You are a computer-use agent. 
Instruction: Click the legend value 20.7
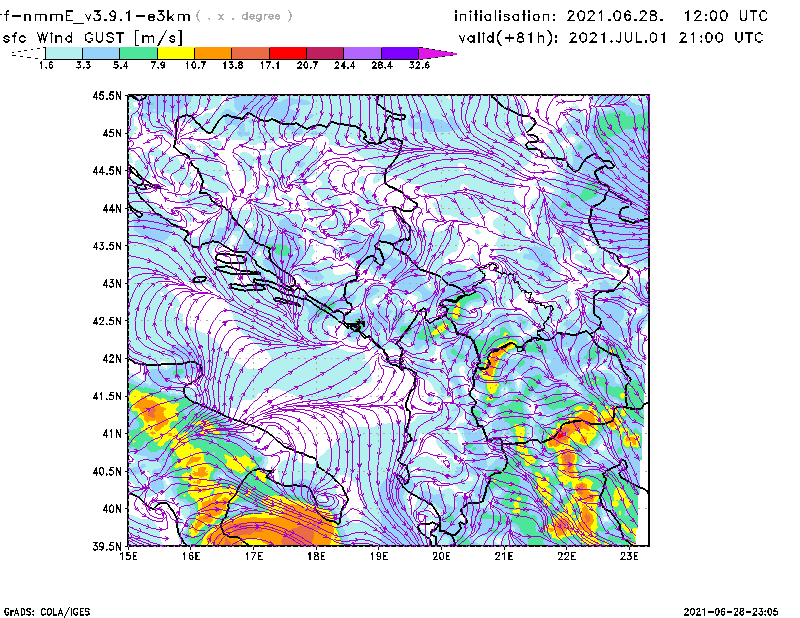307,65
